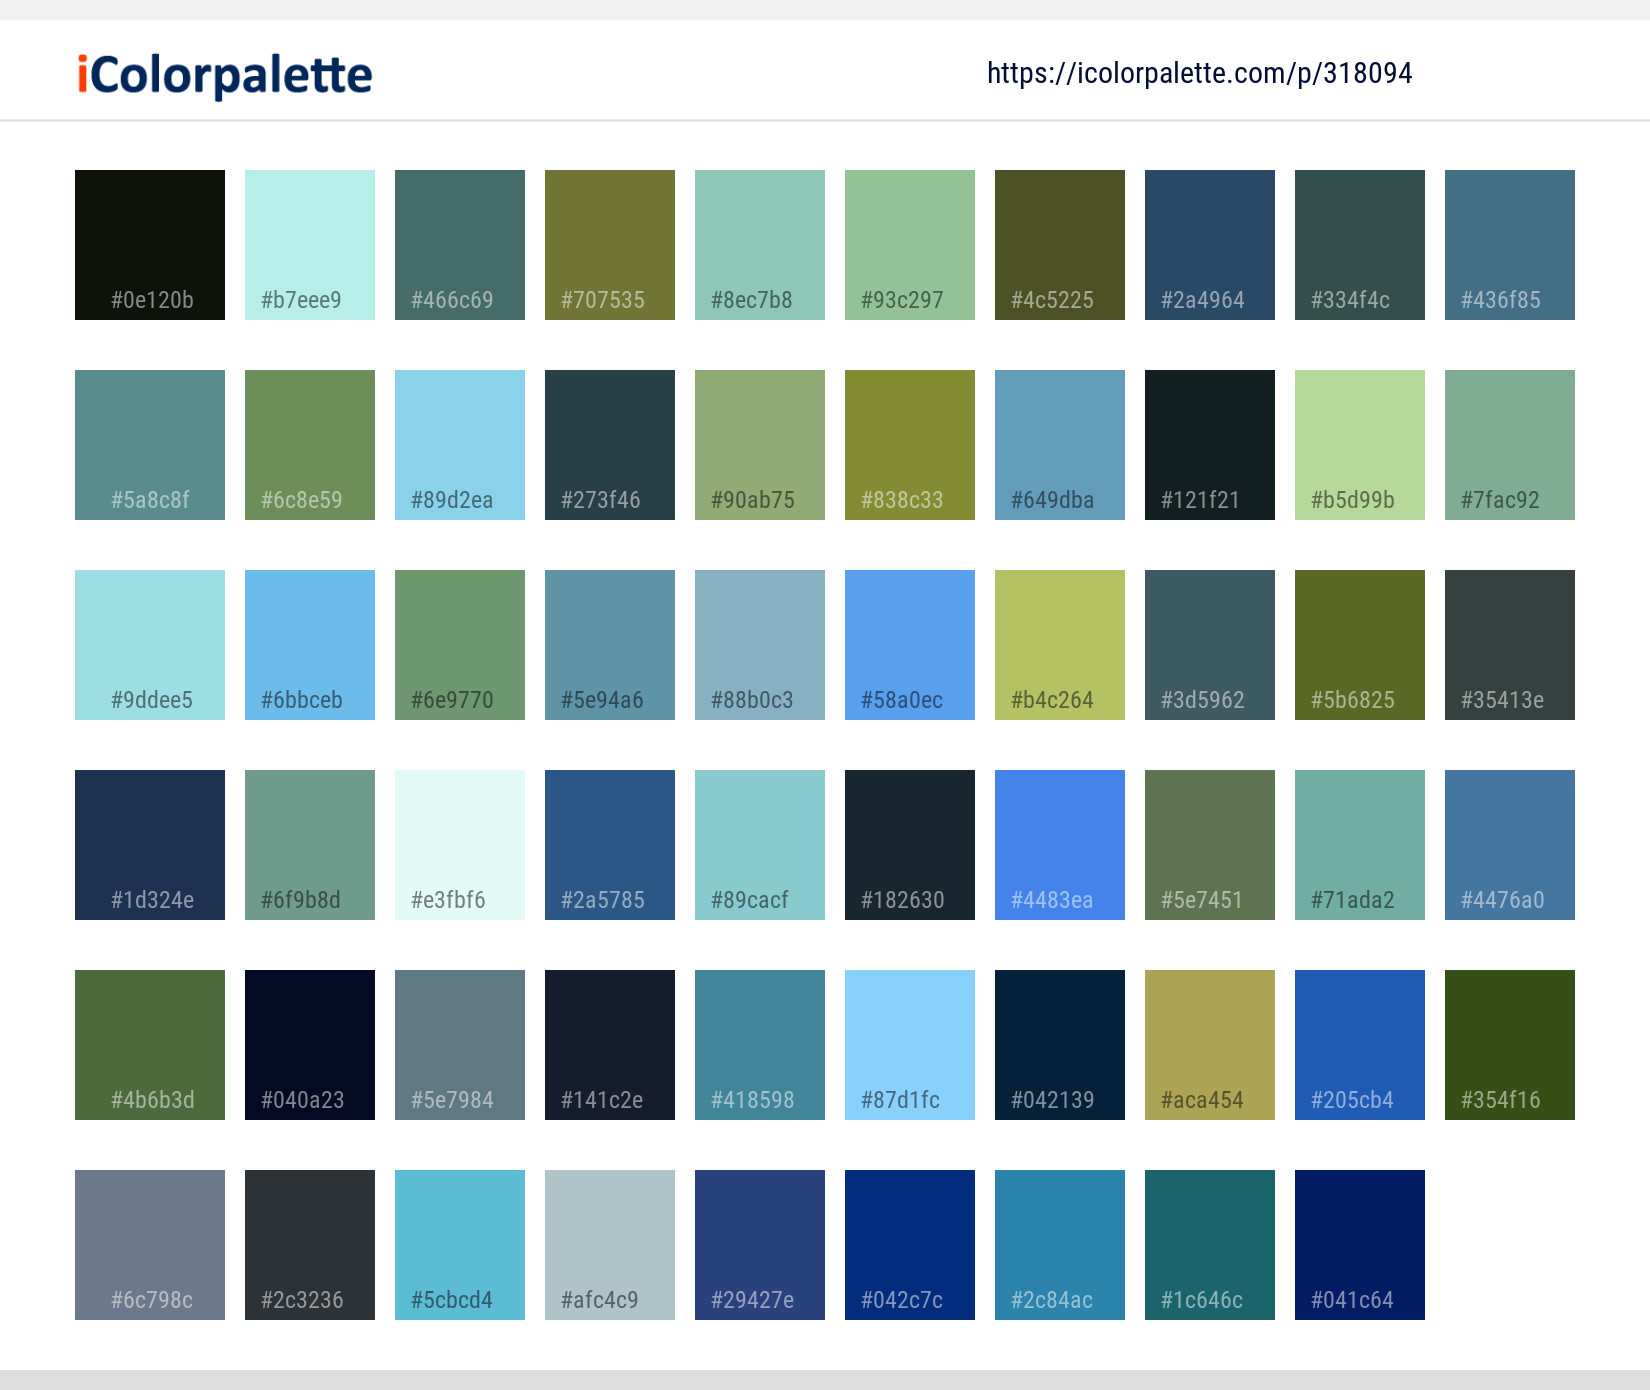The width and height of the screenshot is (1650, 1390).
Task: Select the #182630 dark navy swatch
Action: [x=909, y=844]
